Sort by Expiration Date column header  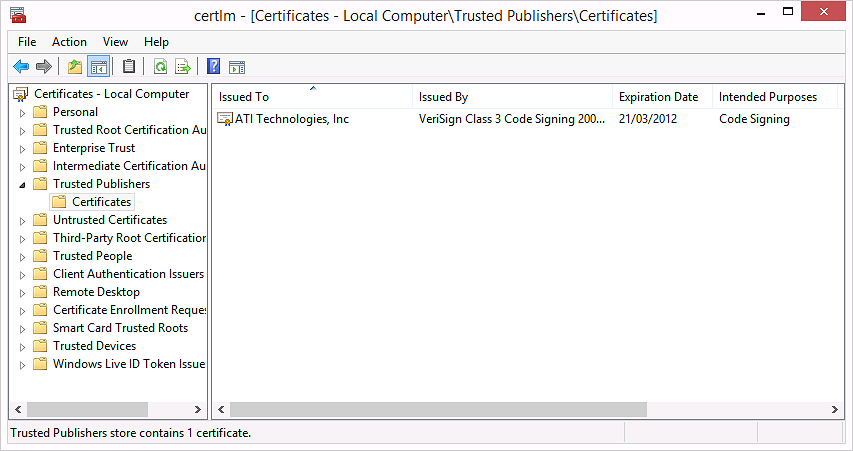658,97
